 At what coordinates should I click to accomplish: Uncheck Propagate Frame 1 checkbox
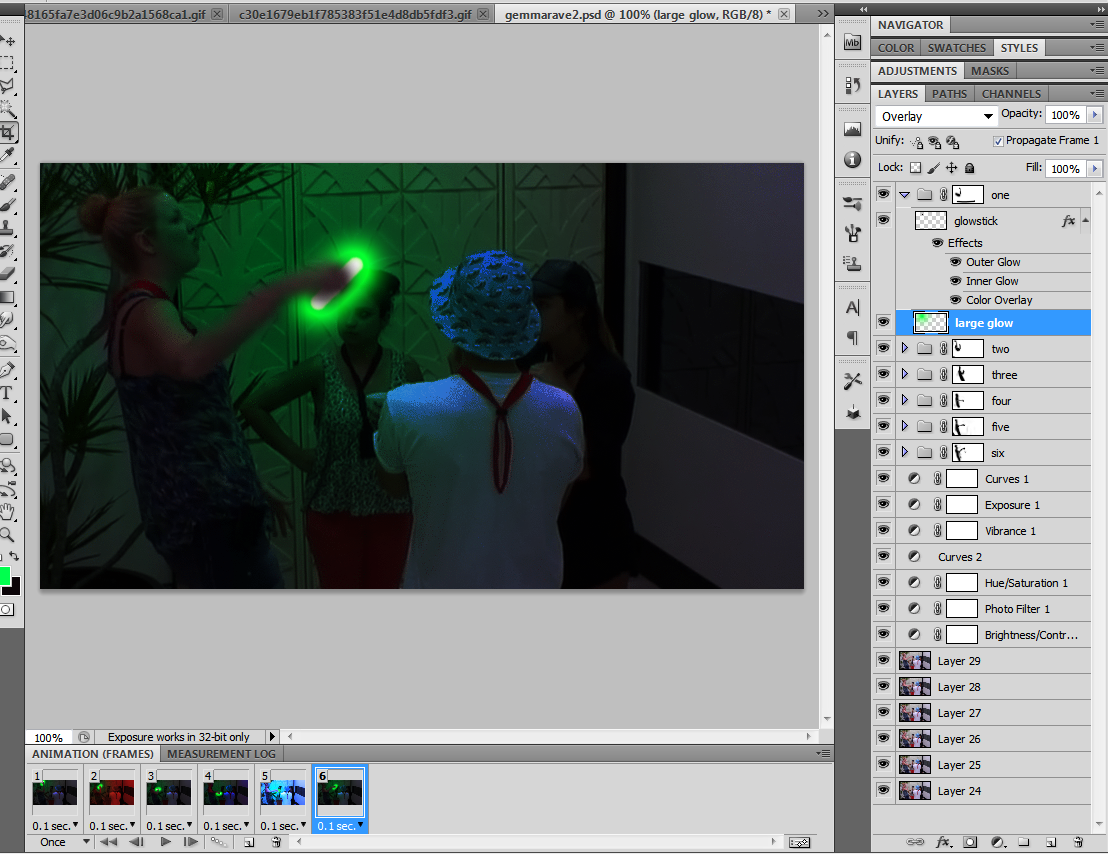(998, 141)
